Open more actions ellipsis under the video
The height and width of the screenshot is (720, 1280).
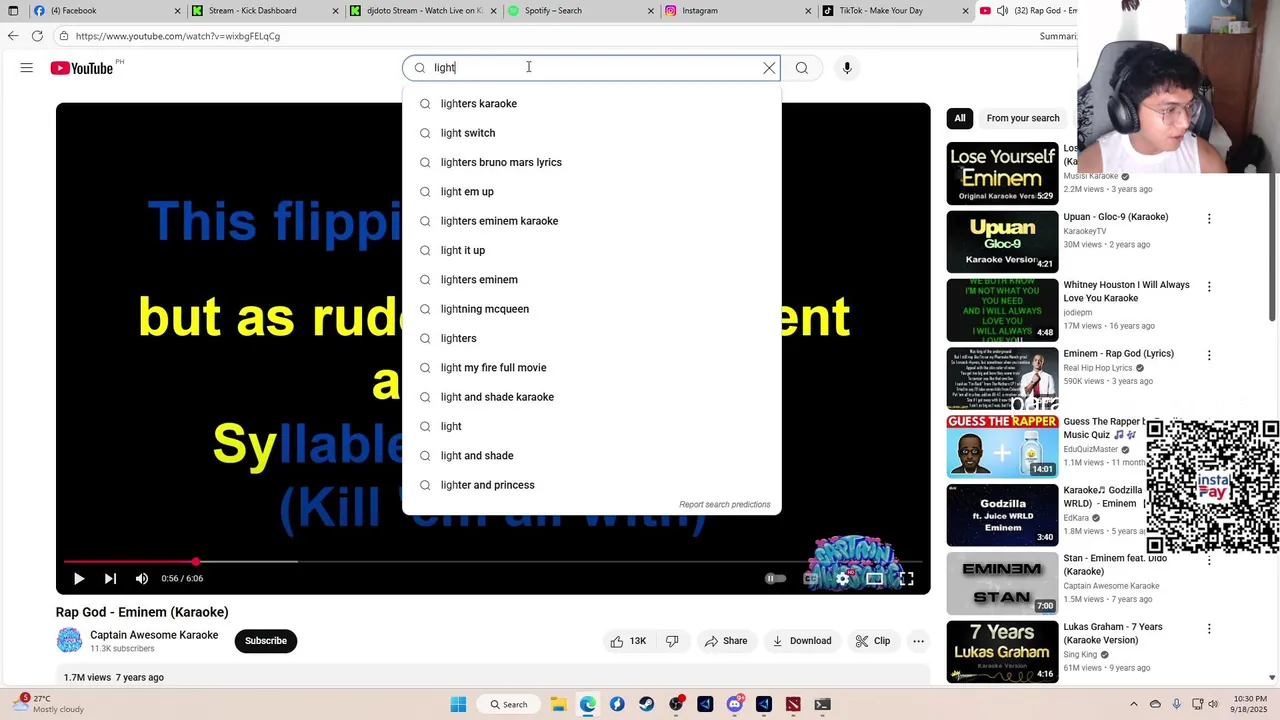(918, 641)
